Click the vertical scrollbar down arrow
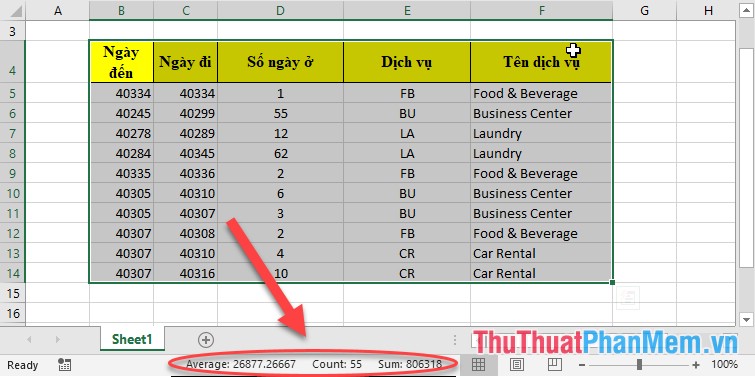The image size is (755, 377). 746,319
